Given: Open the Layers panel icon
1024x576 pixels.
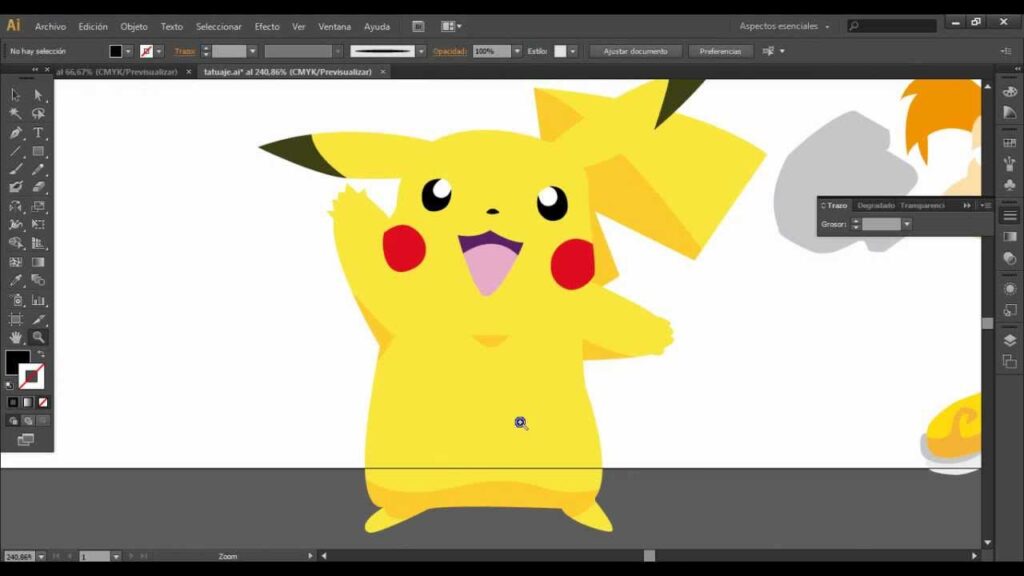Looking at the screenshot, I should coord(1009,340).
